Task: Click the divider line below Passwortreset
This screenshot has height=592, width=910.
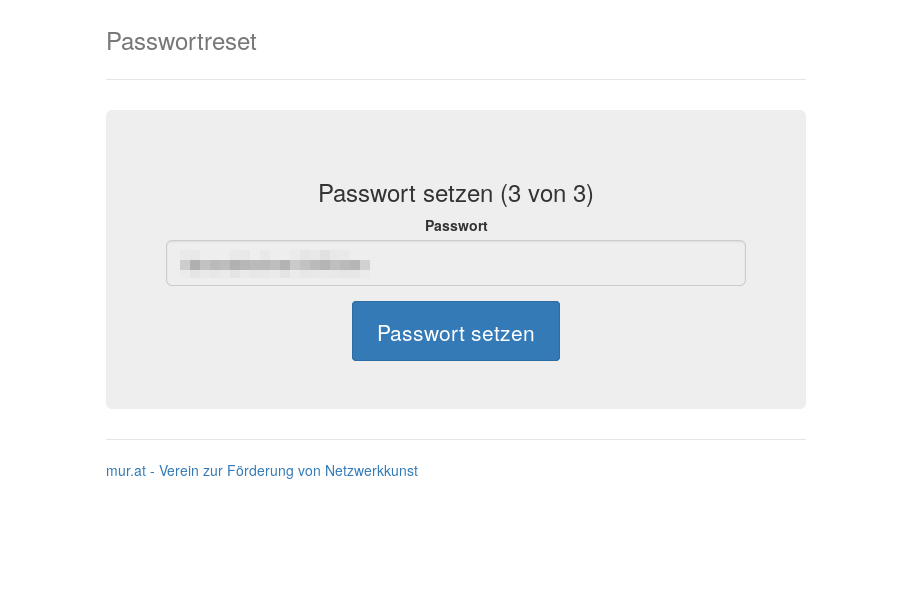Action: (455, 79)
